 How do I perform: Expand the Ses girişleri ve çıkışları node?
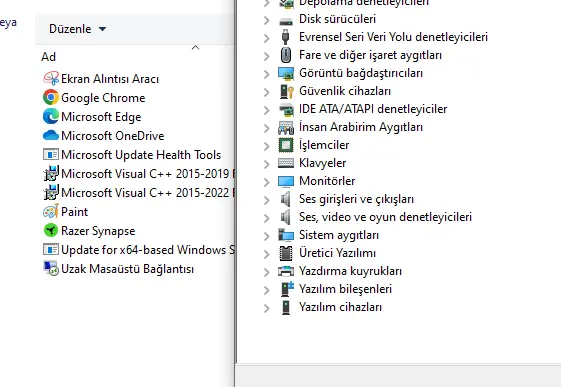267,200
